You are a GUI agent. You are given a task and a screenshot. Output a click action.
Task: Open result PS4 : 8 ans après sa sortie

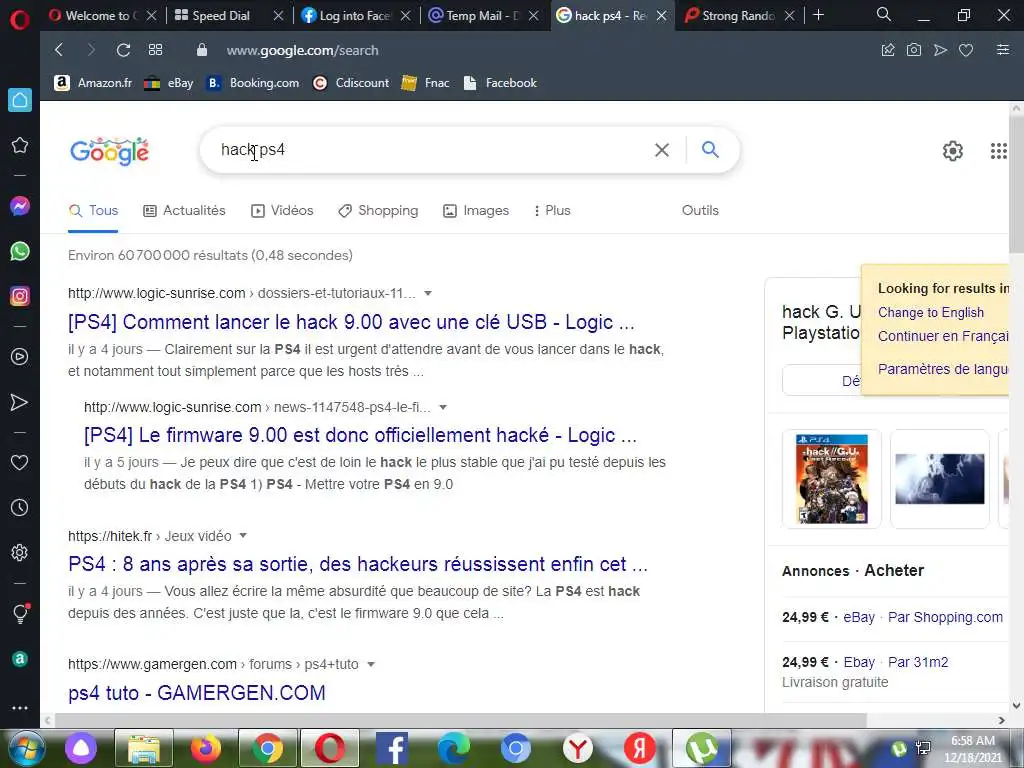tap(358, 564)
